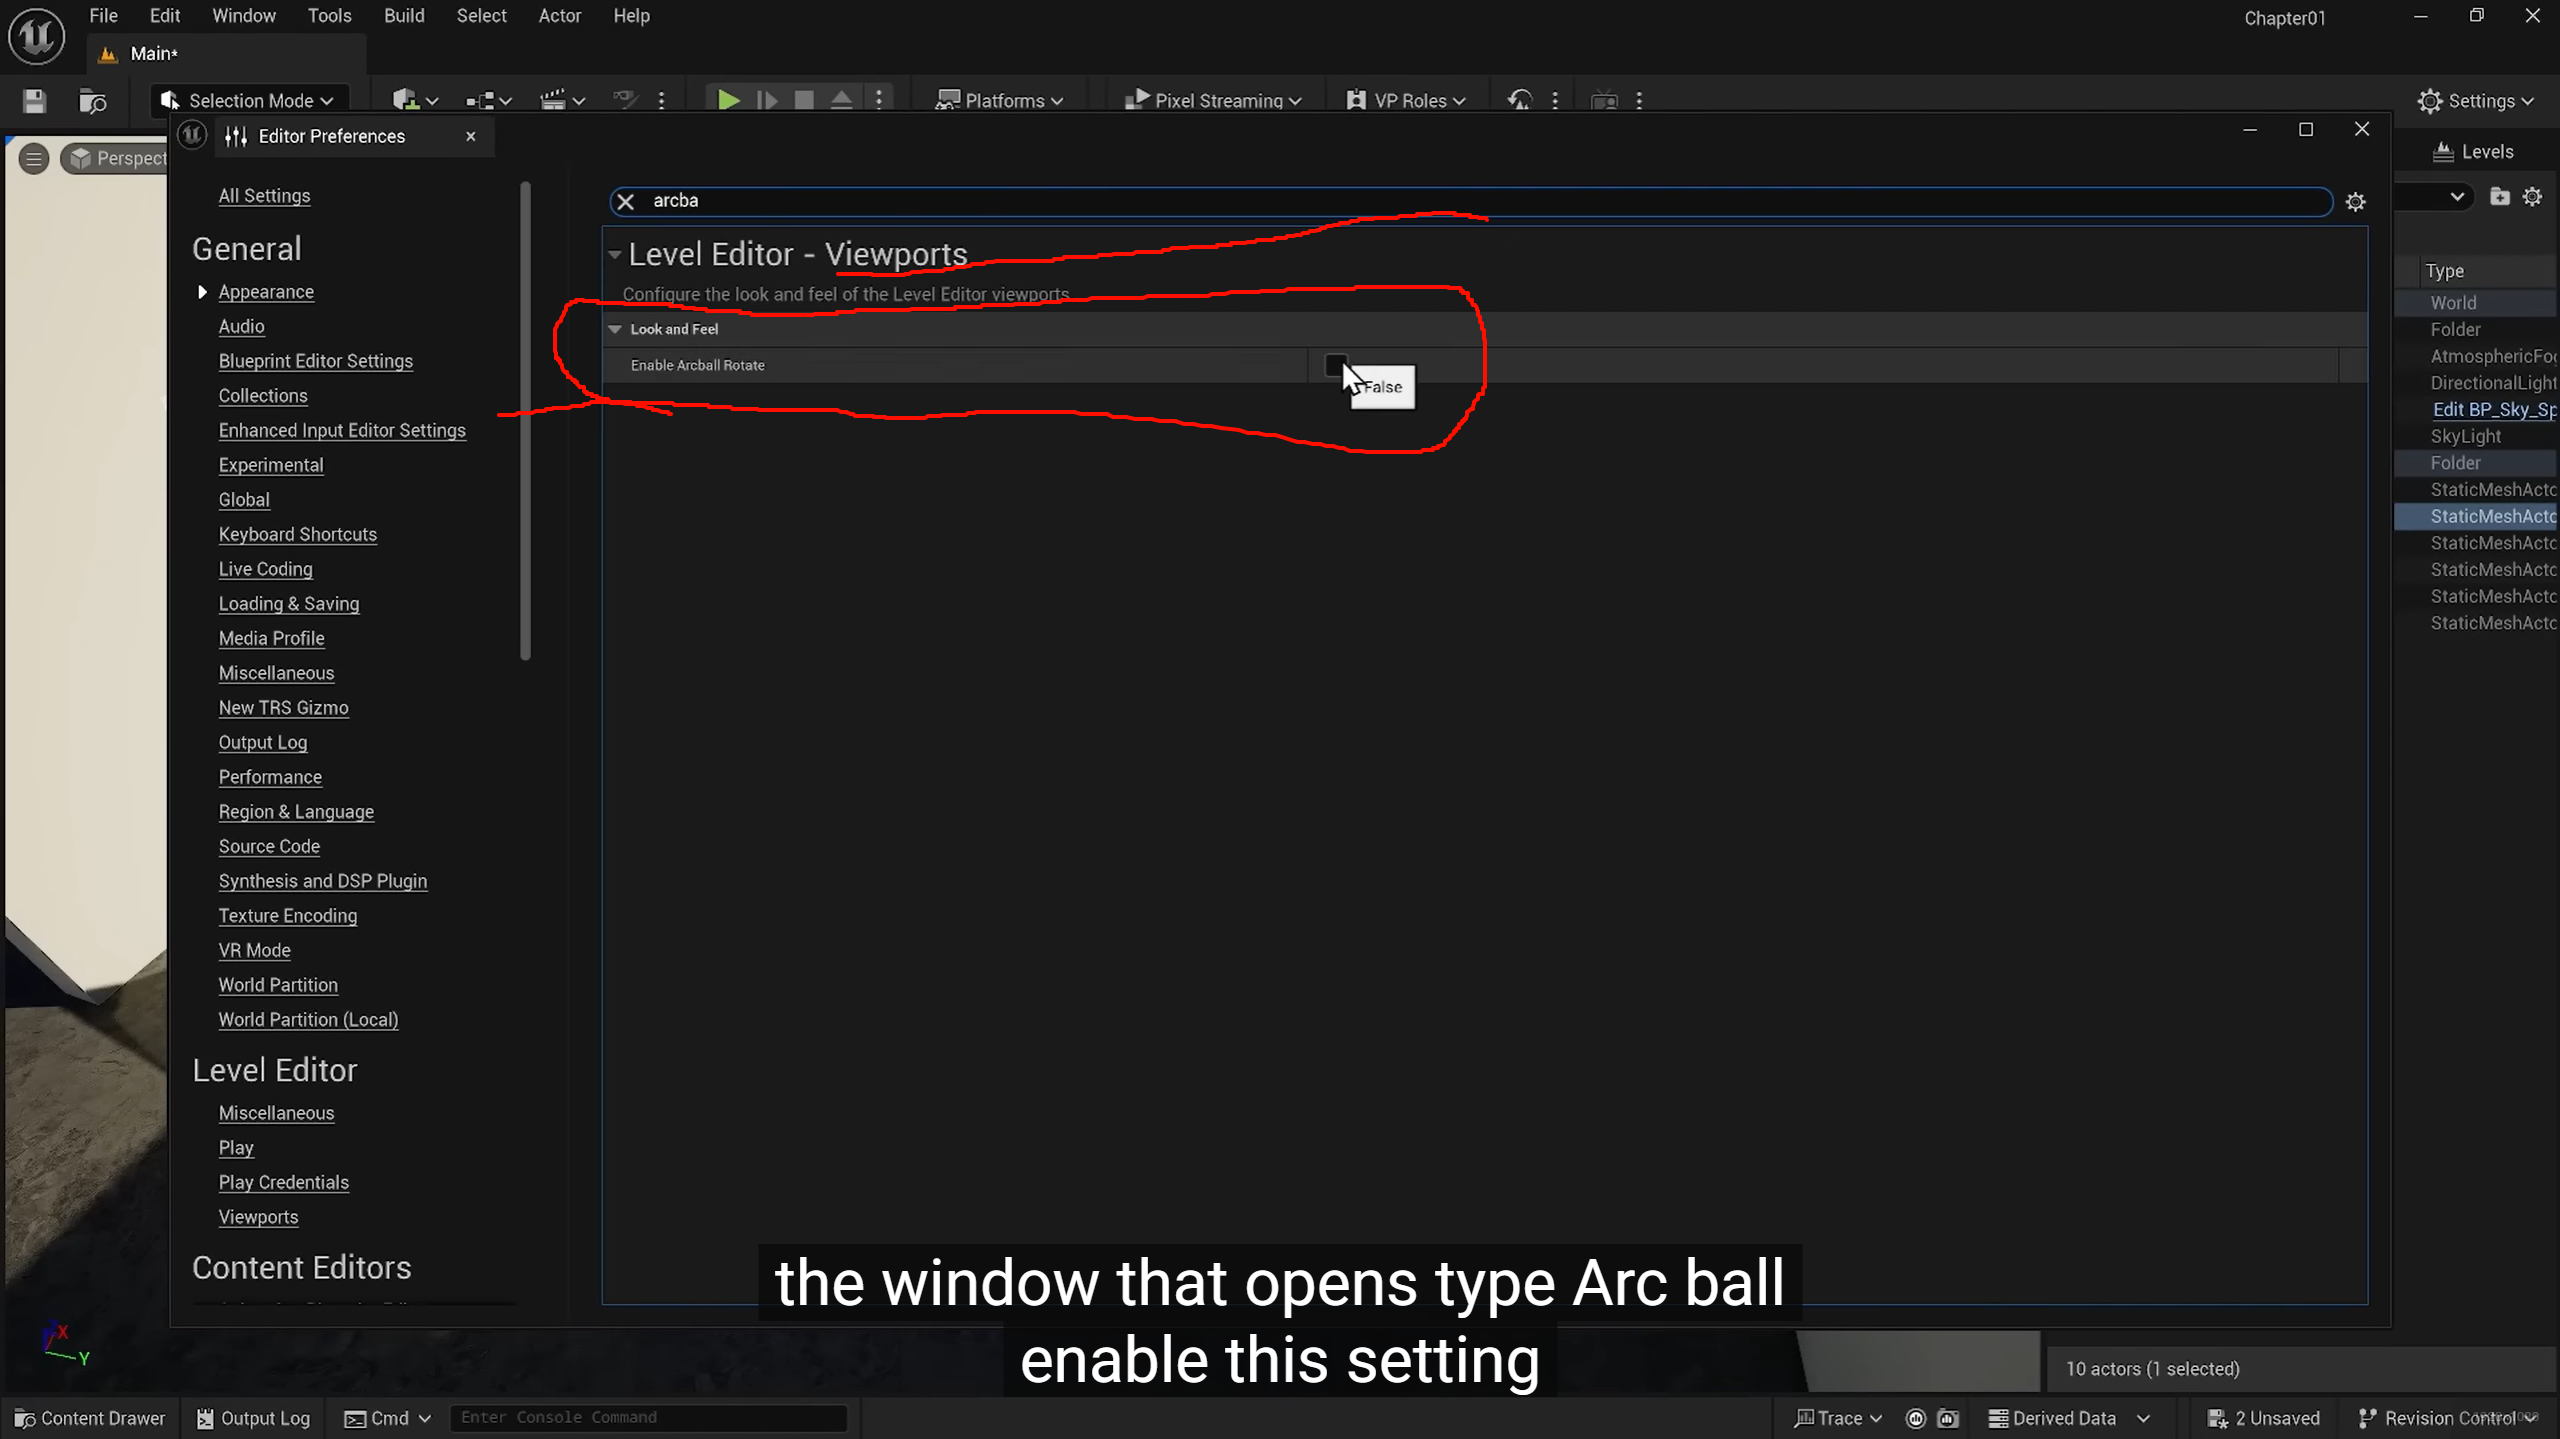Click the Stop simulation icon

(x=804, y=100)
